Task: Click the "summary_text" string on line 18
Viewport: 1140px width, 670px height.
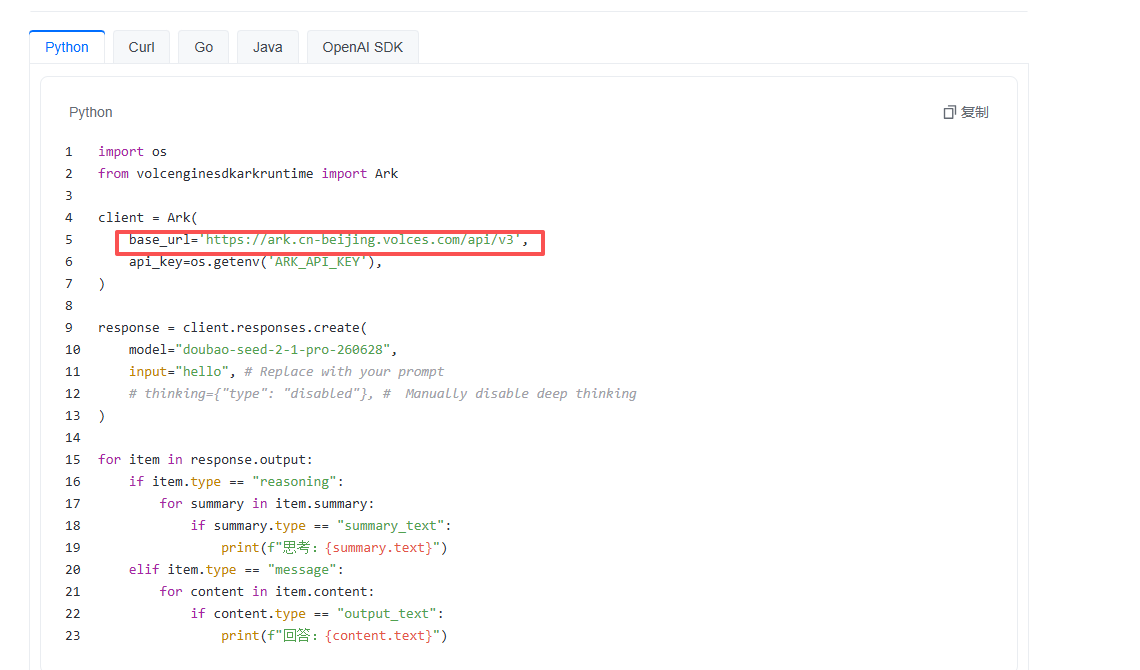Action: tap(390, 525)
